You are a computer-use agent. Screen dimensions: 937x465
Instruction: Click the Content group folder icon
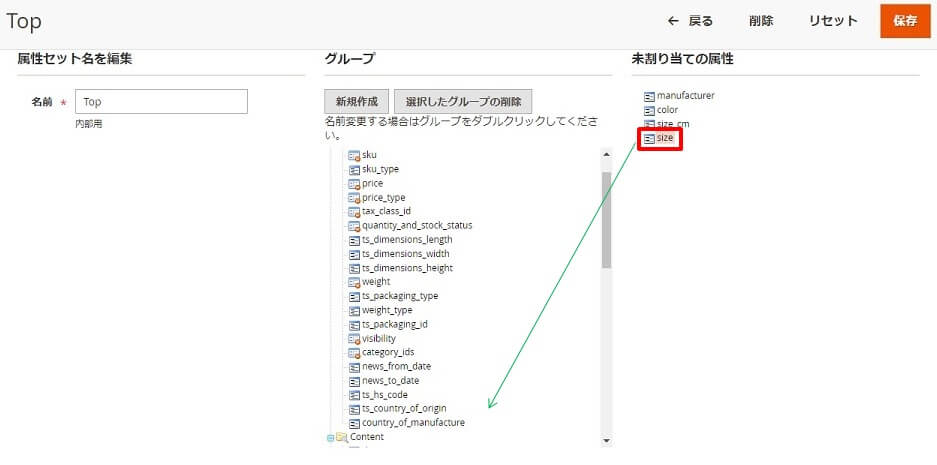tap(342, 438)
